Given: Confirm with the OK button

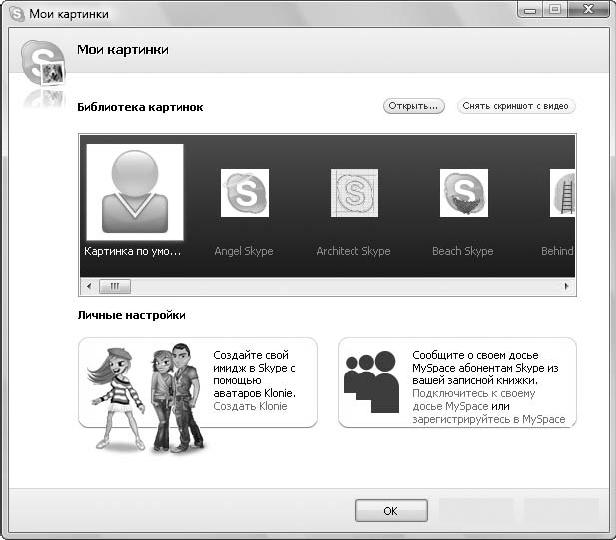Looking at the screenshot, I should pyautogui.click(x=391, y=510).
